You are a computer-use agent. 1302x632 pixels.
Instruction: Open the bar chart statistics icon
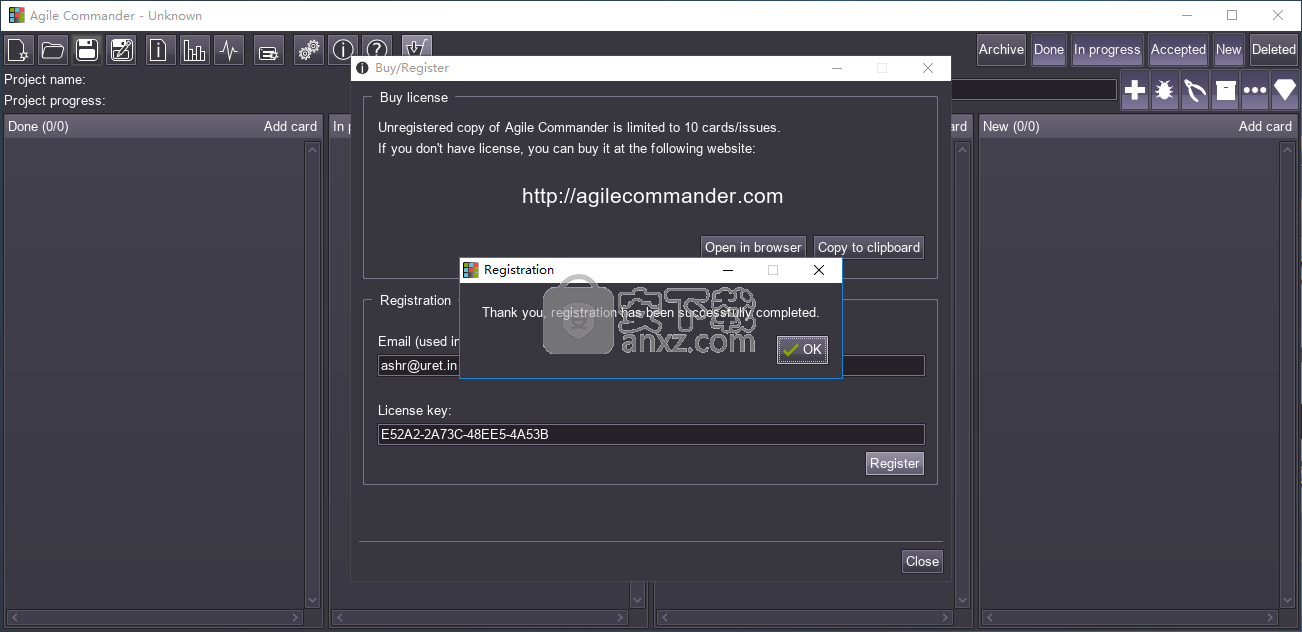[193, 50]
